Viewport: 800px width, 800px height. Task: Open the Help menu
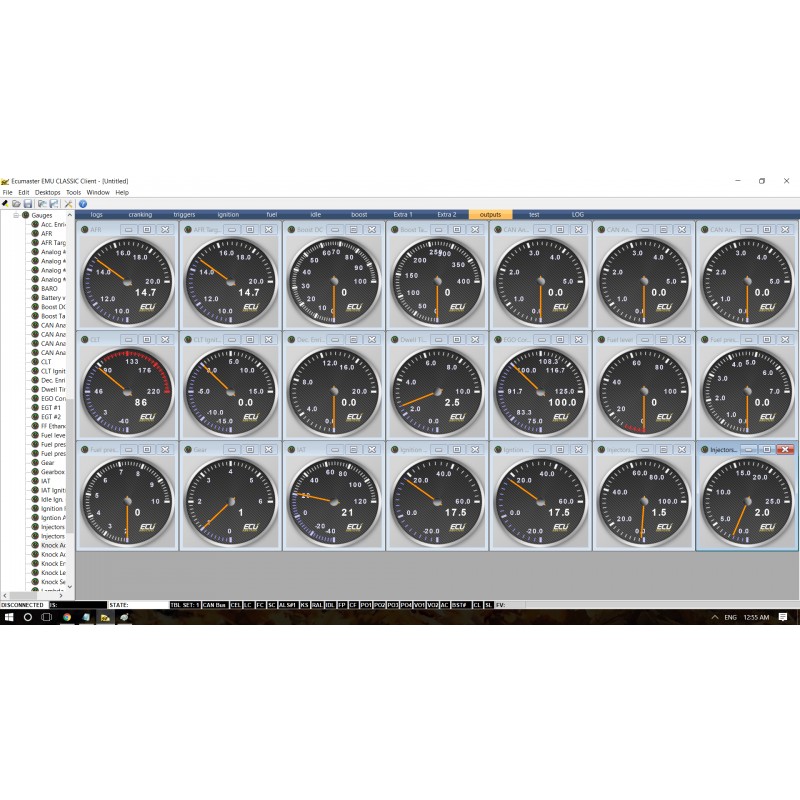click(x=122, y=192)
